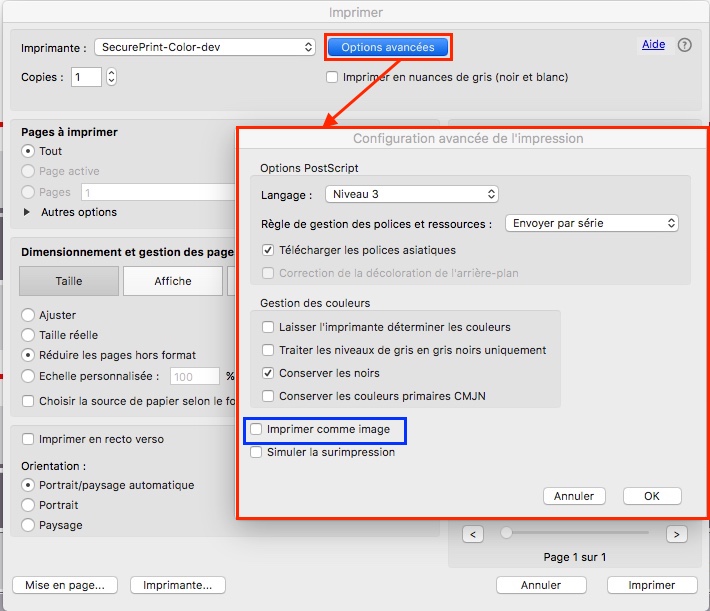Click the Options avancées button
Screen dimensions: 710x611
click(x=388, y=47)
